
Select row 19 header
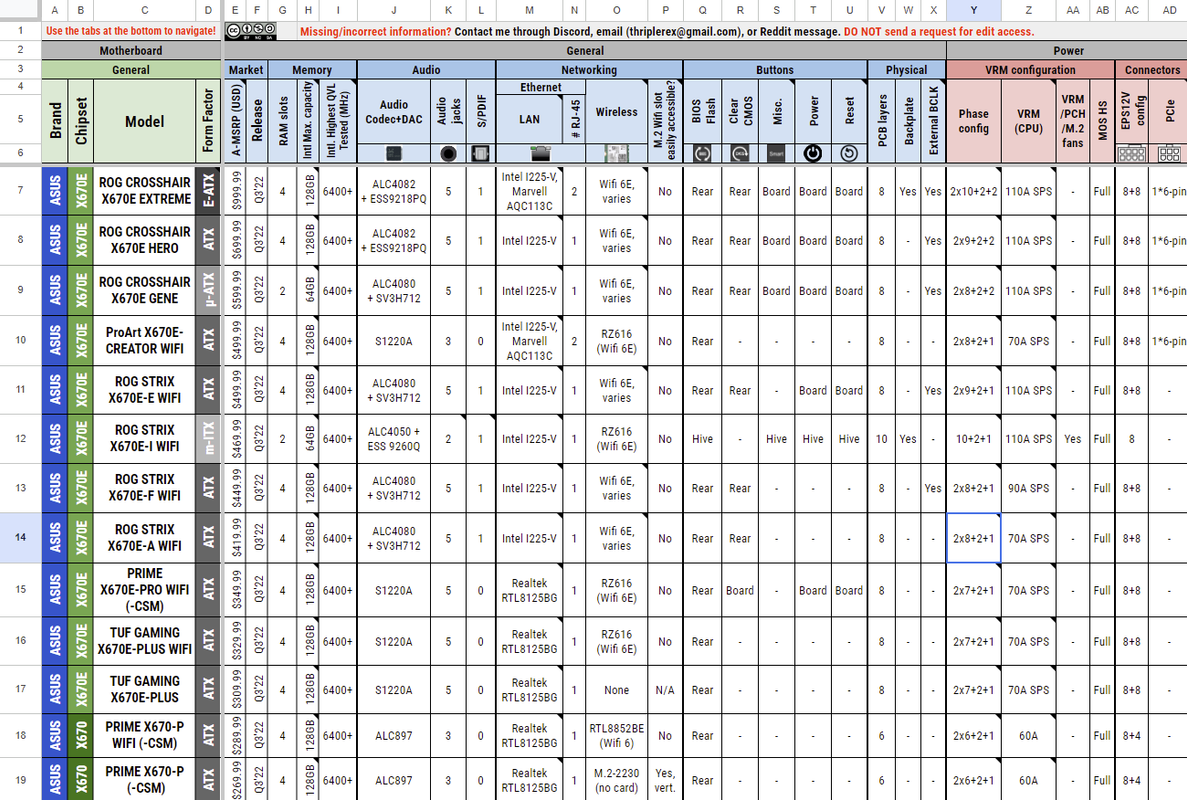click(20, 779)
